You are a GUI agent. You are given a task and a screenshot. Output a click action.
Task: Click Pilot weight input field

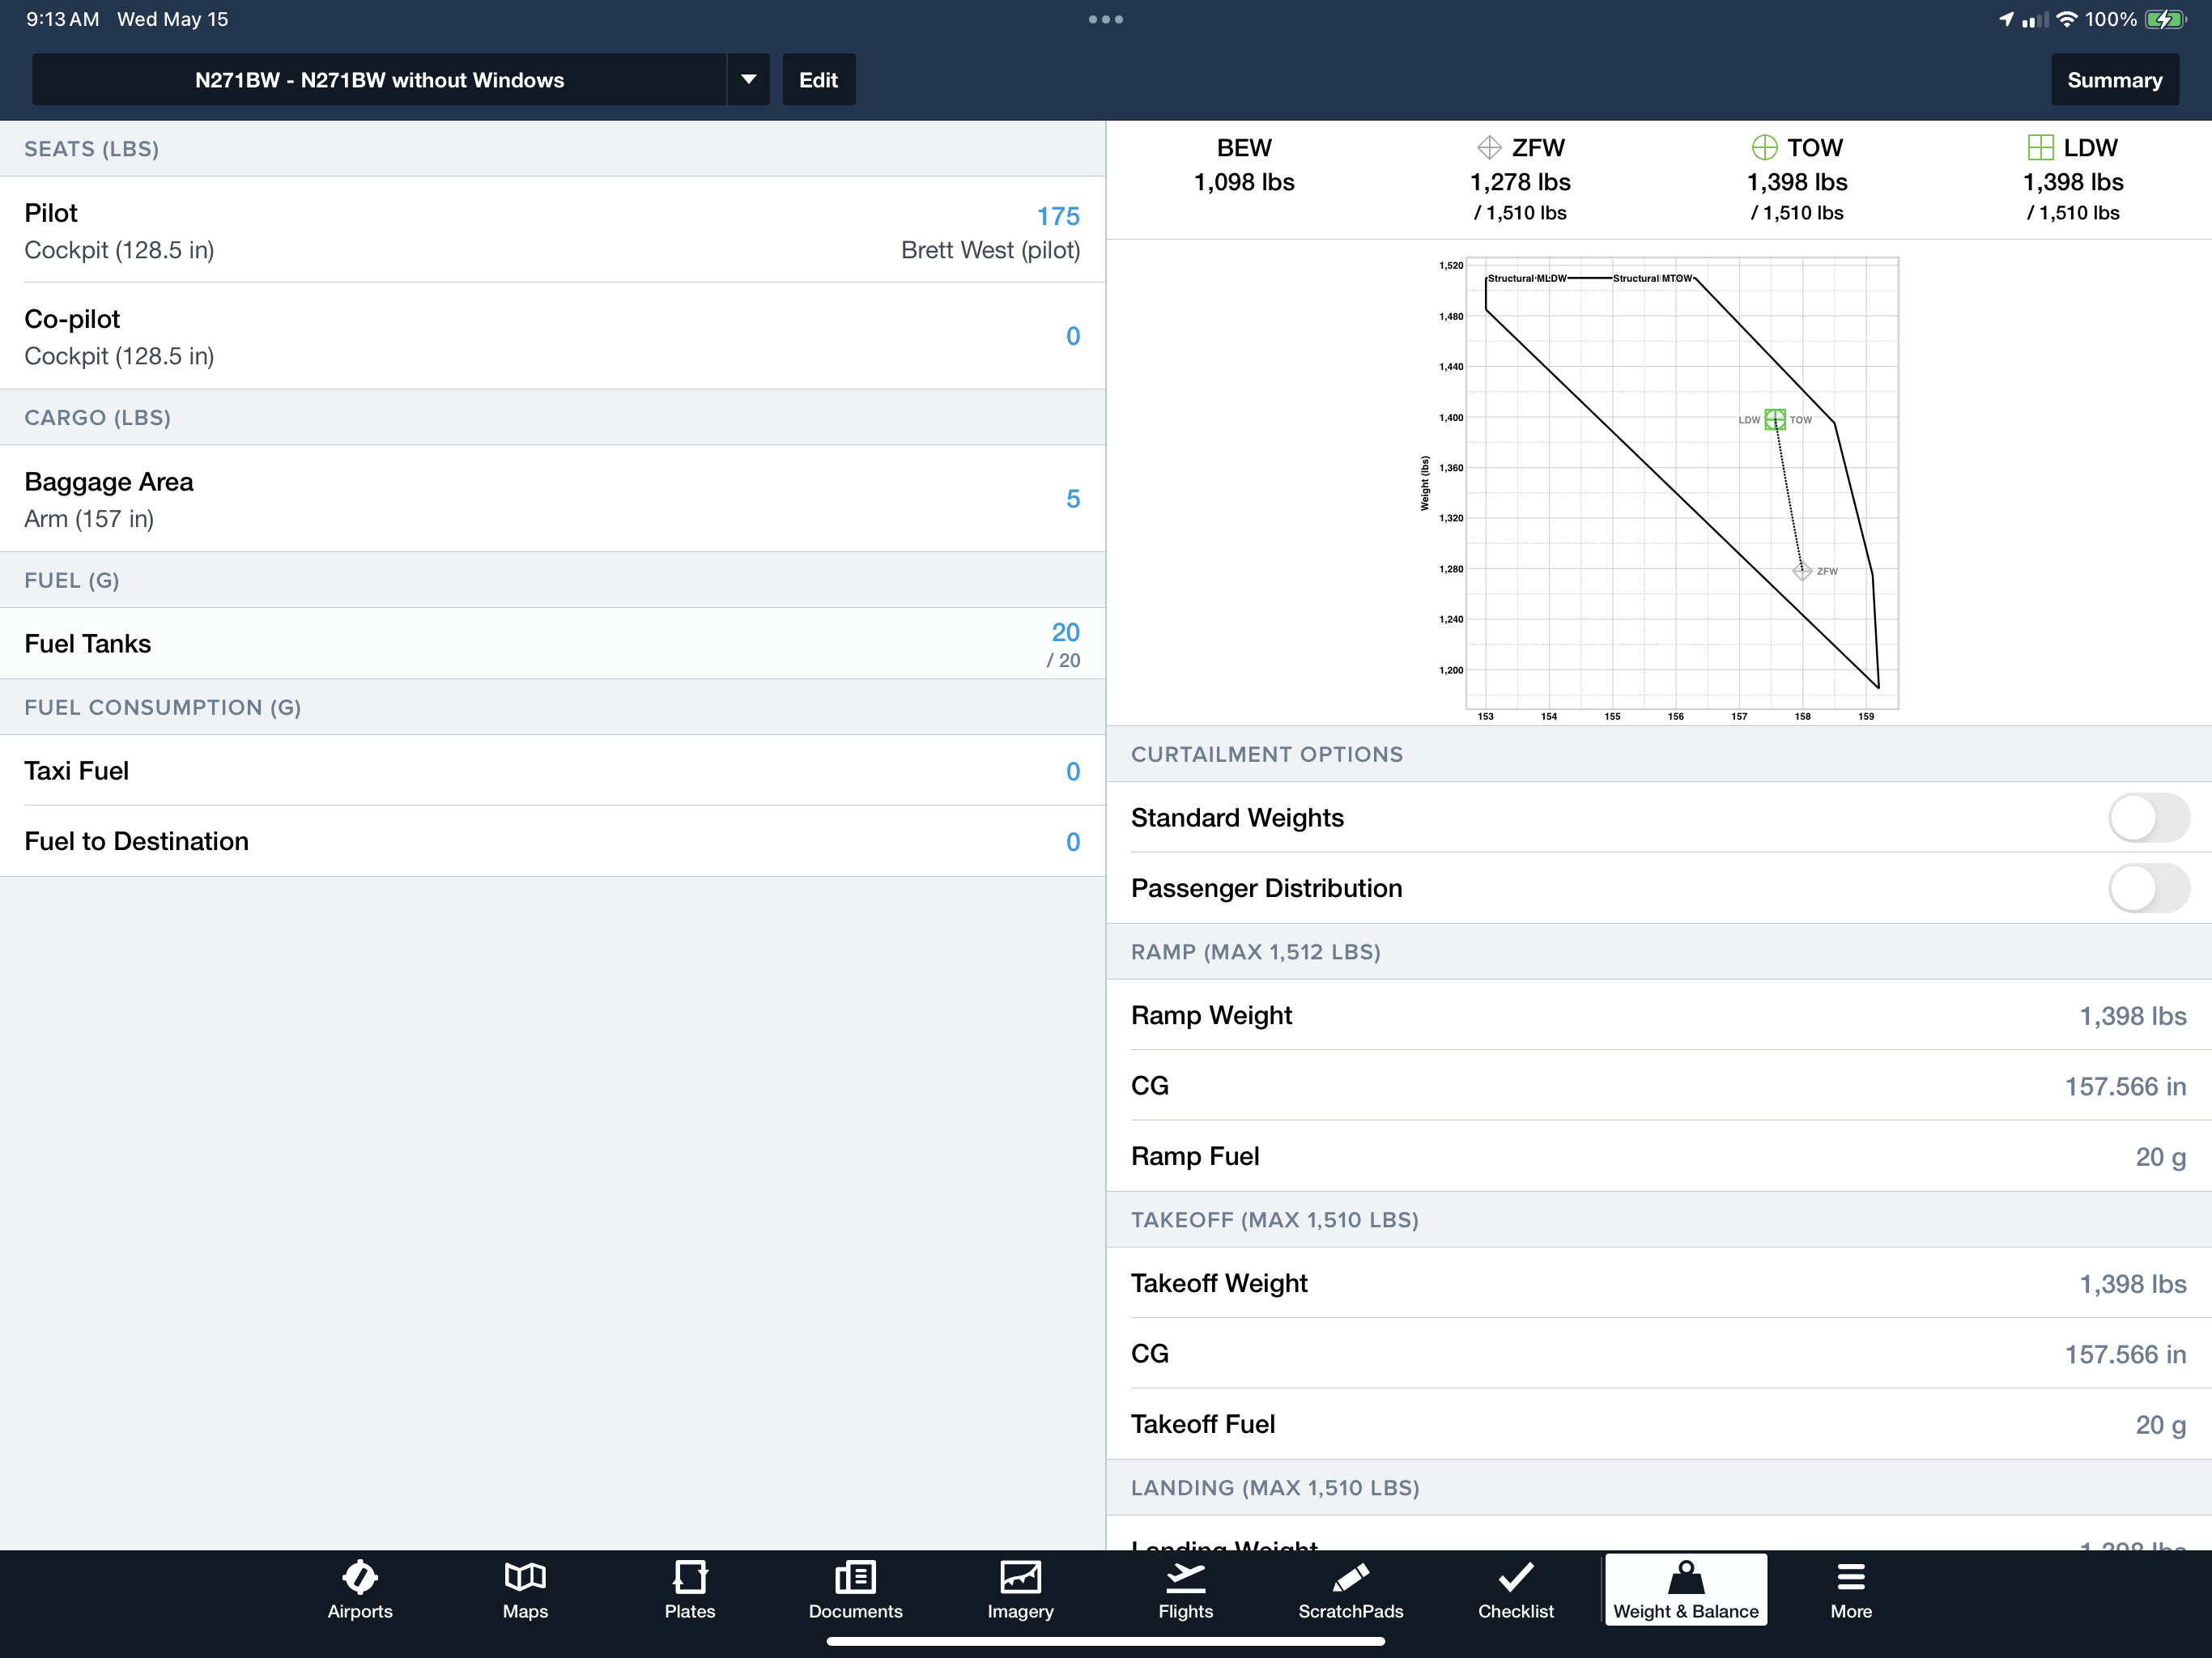coord(1059,216)
